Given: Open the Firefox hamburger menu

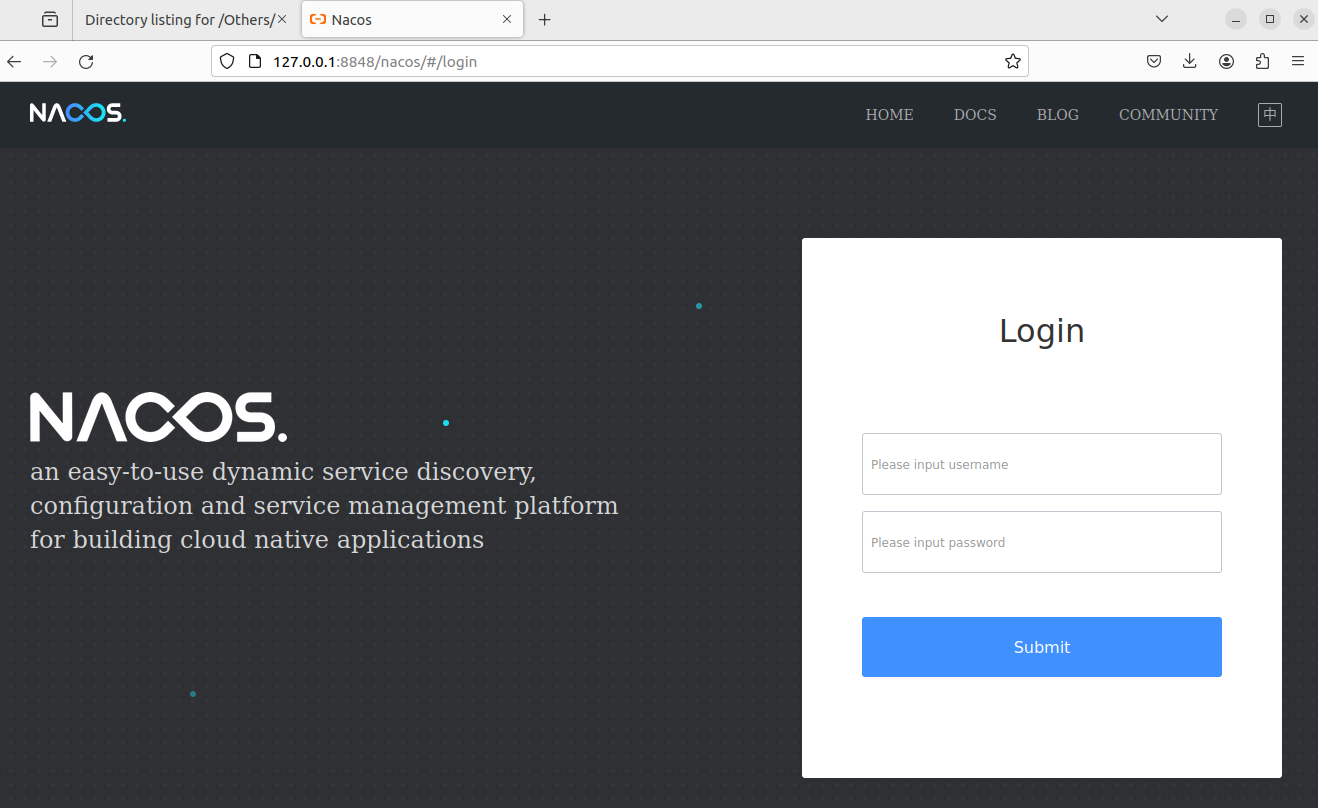Looking at the screenshot, I should coord(1298,62).
